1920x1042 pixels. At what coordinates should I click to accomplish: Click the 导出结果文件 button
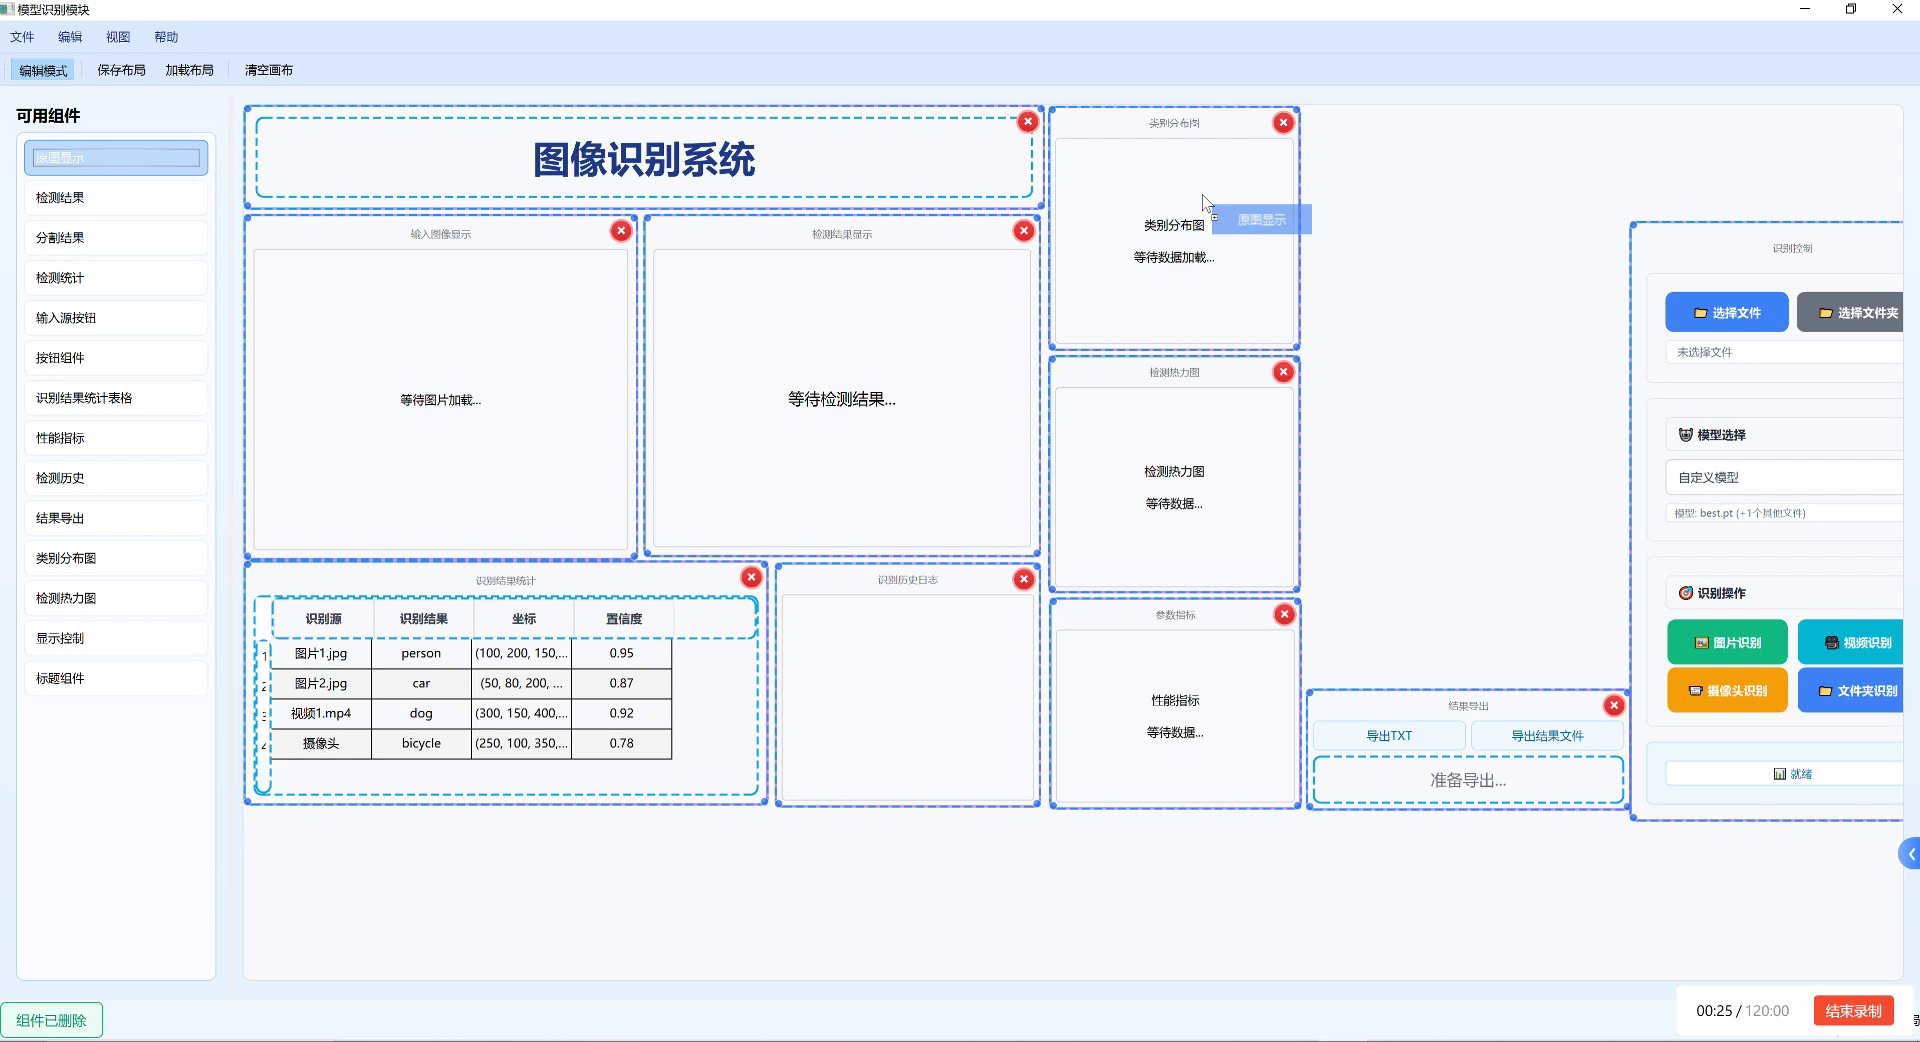(x=1547, y=736)
